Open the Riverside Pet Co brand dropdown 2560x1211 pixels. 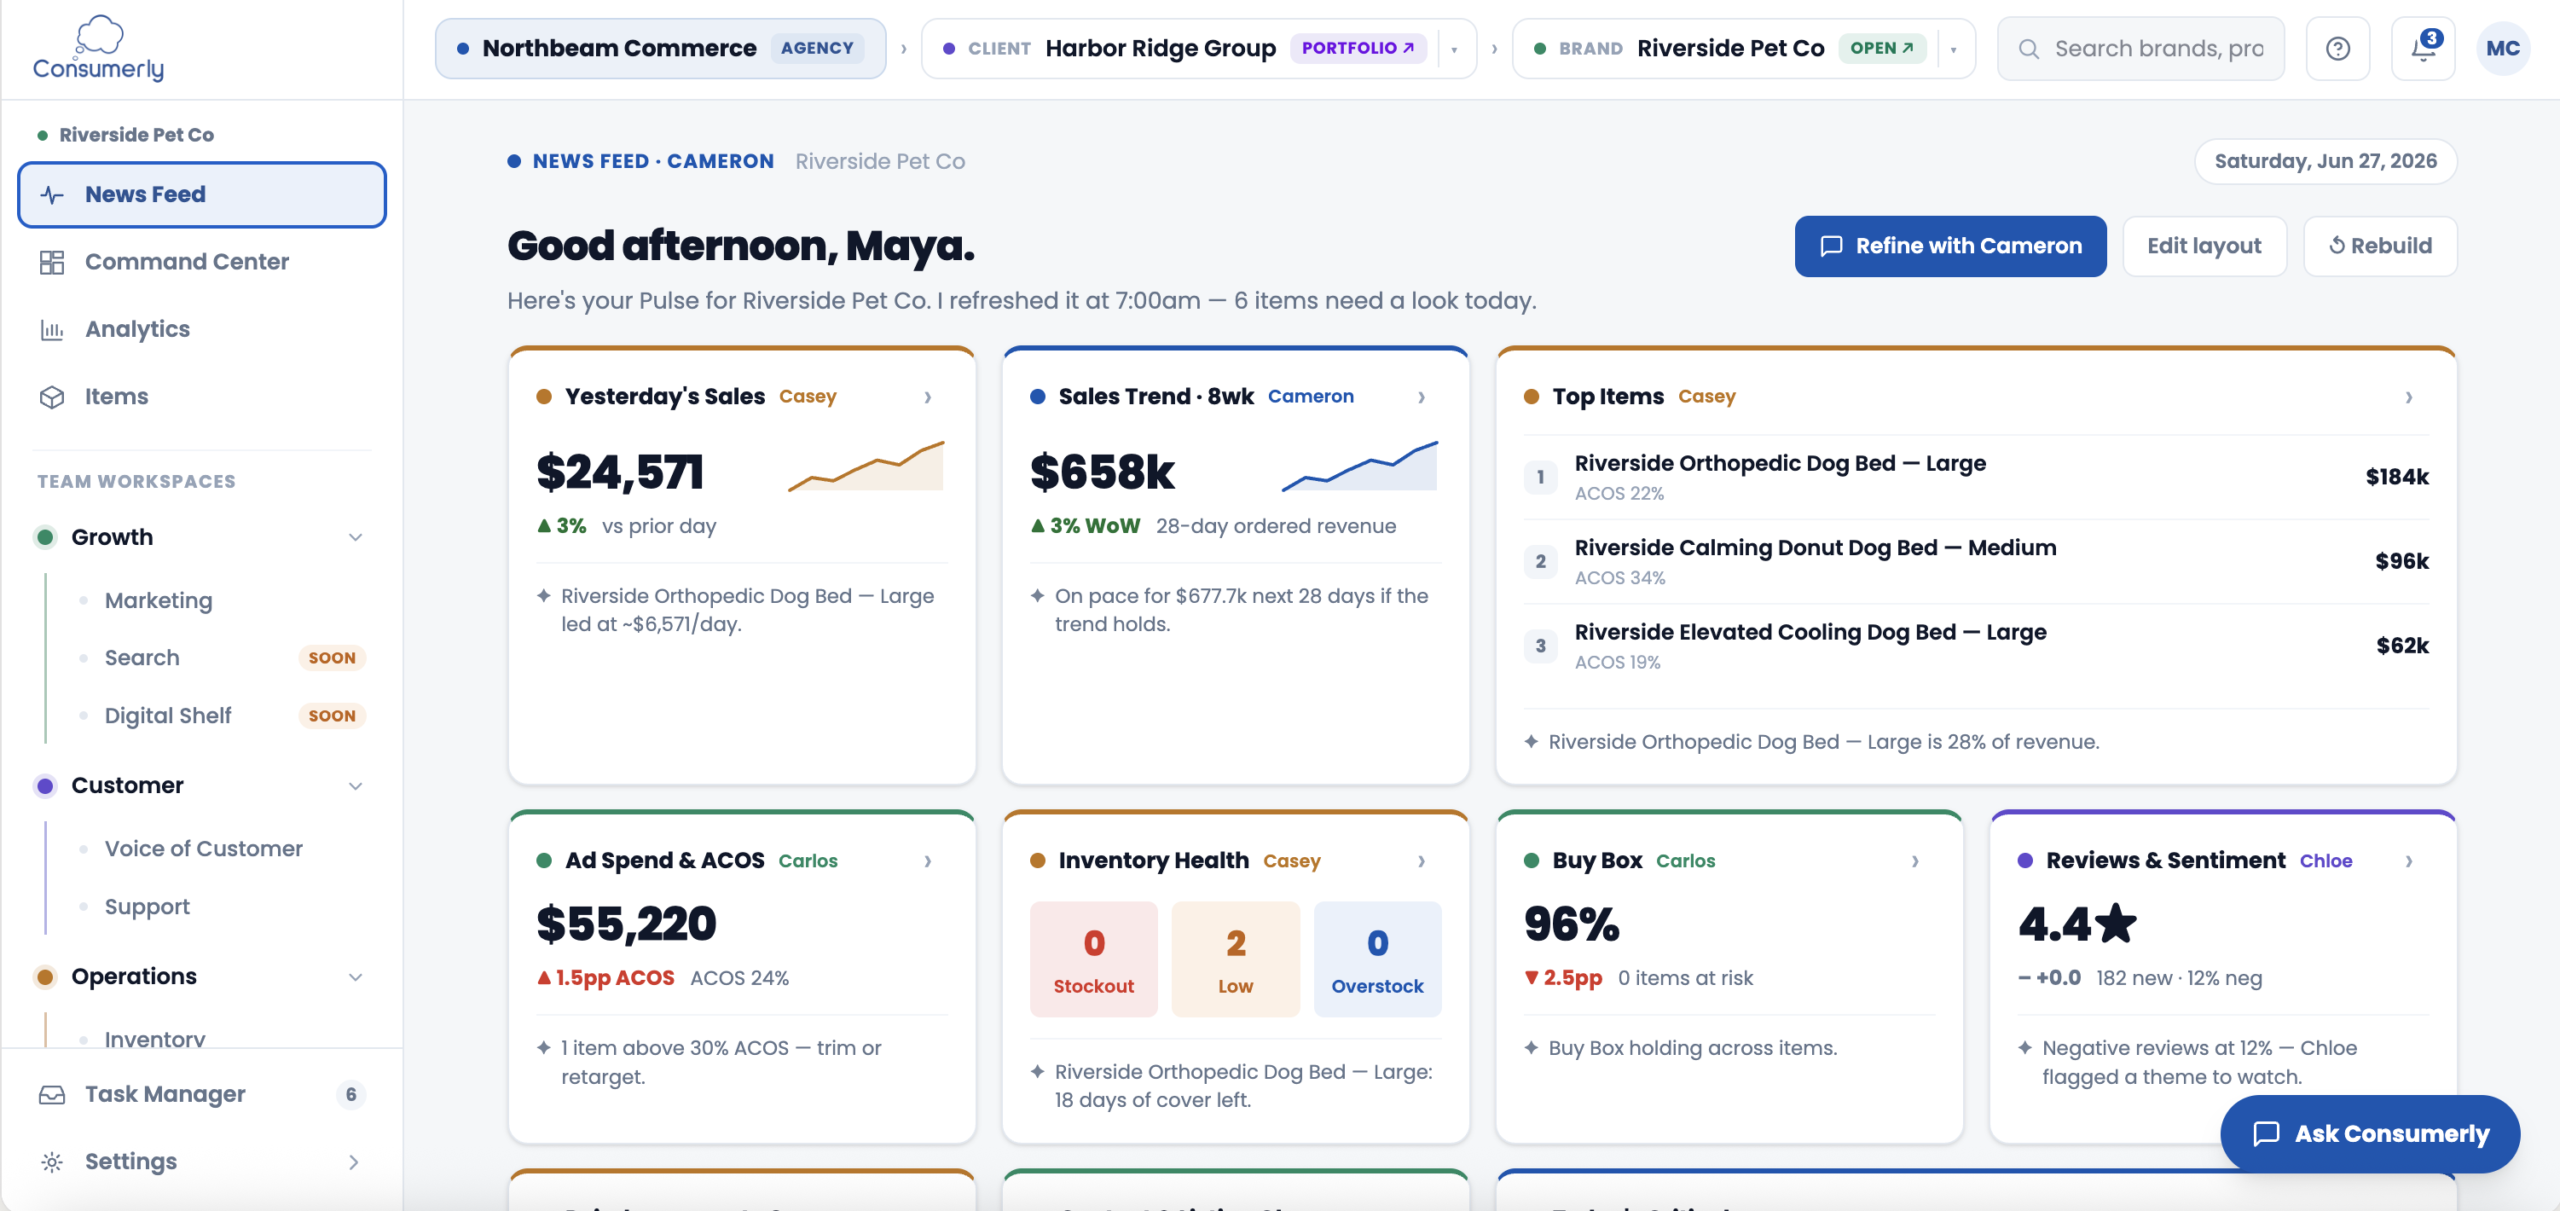[x=1953, y=49]
